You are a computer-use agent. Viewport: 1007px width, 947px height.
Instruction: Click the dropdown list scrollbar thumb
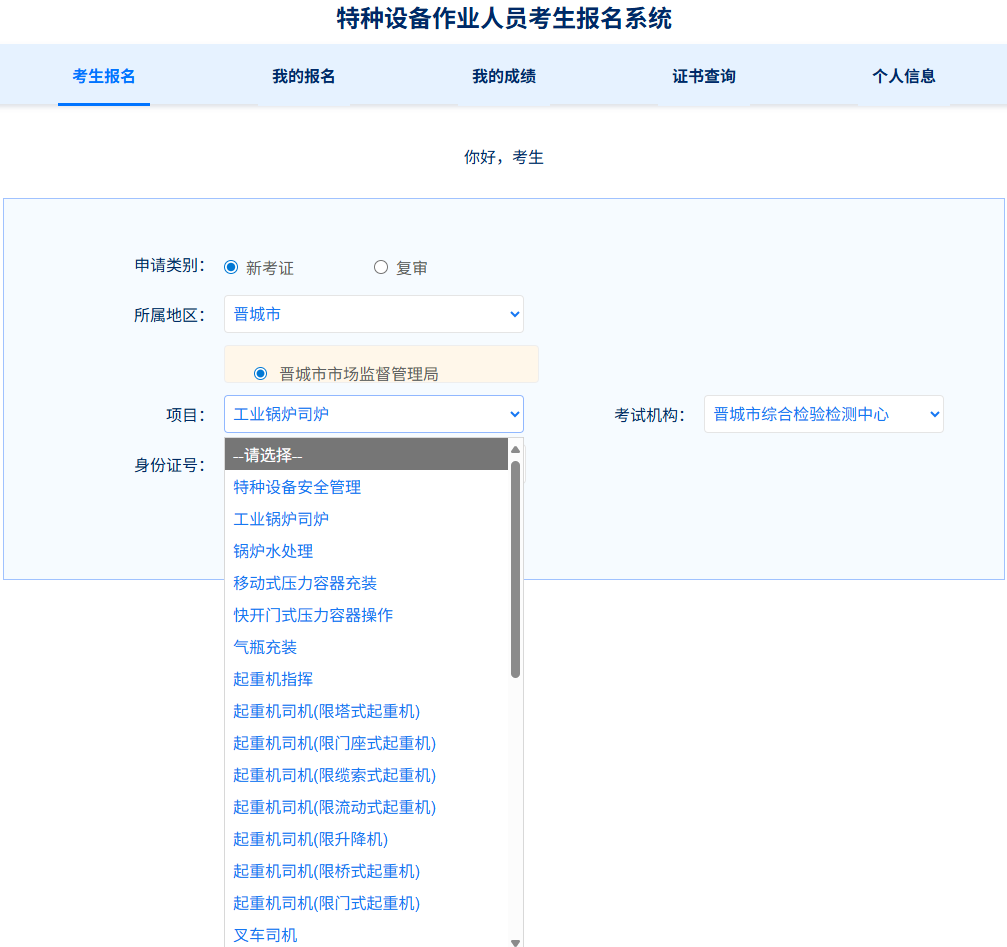pyautogui.click(x=515, y=568)
